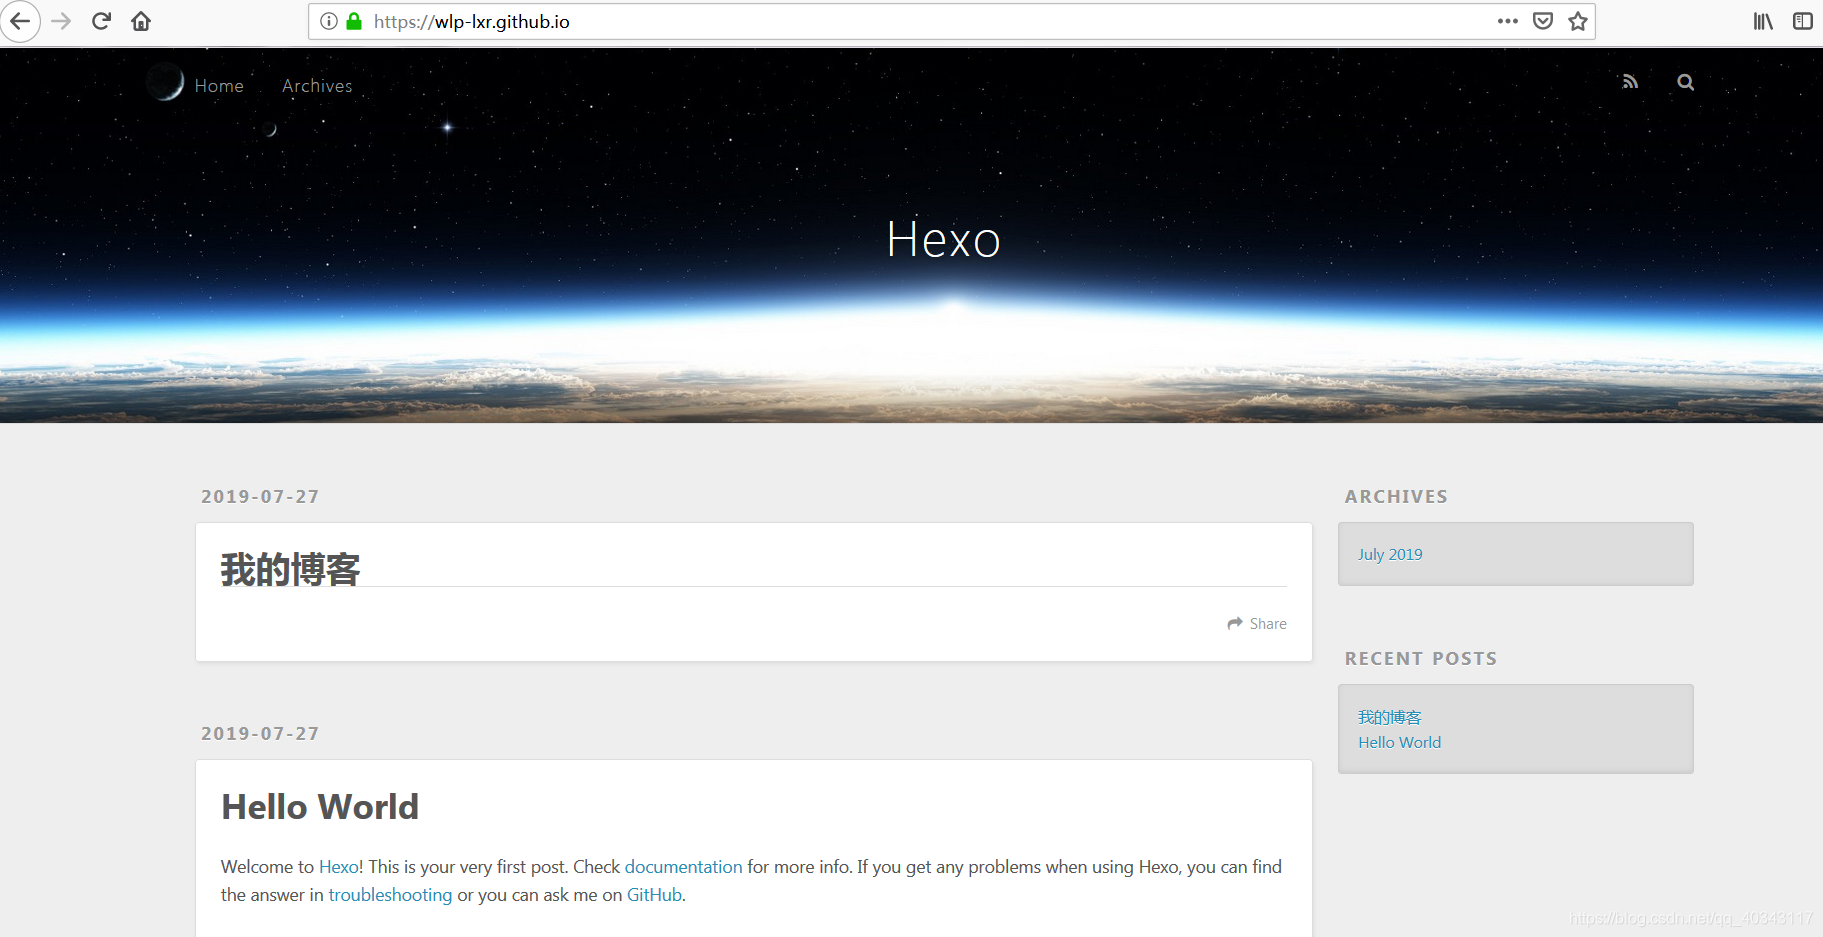Open the blog search magnifier

coord(1686,82)
